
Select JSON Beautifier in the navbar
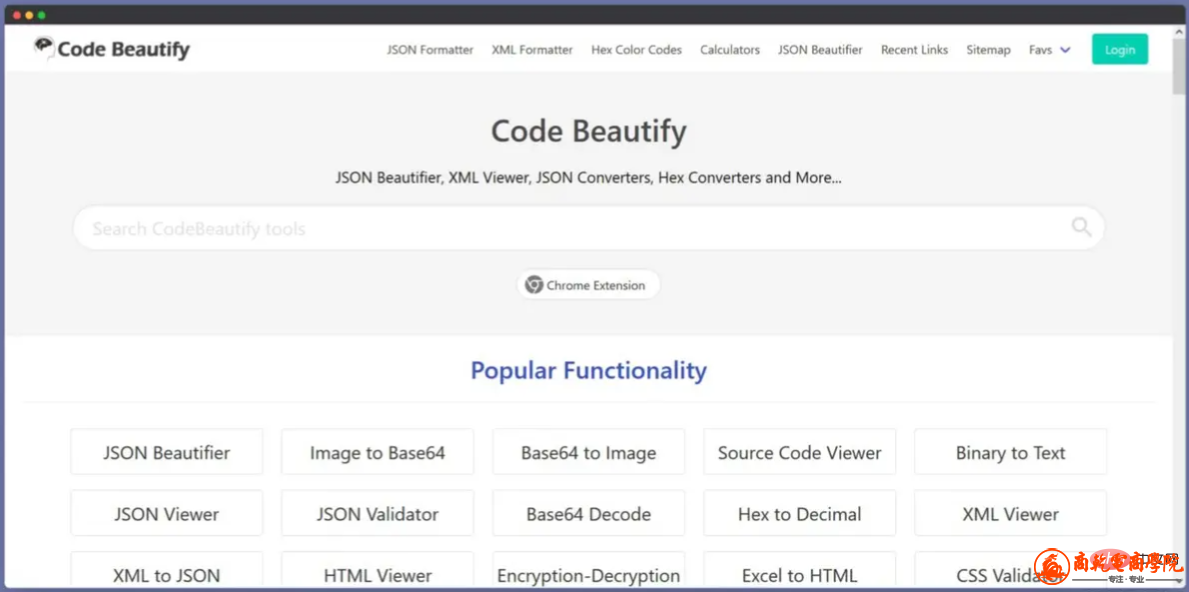pyautogui.click(x=820, y=50)
